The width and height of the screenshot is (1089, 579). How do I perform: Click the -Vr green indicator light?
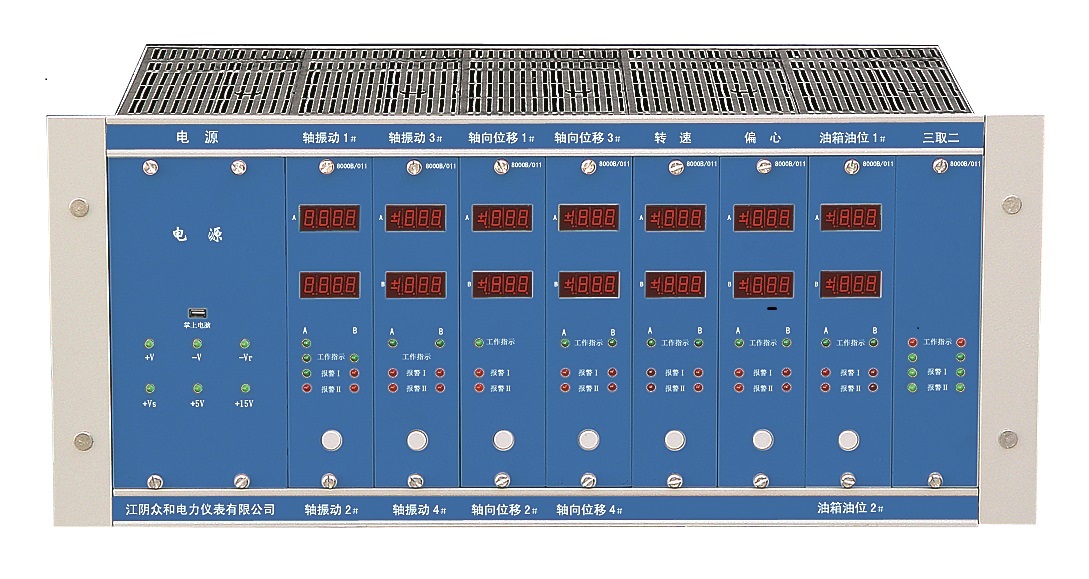coord(243,343)
